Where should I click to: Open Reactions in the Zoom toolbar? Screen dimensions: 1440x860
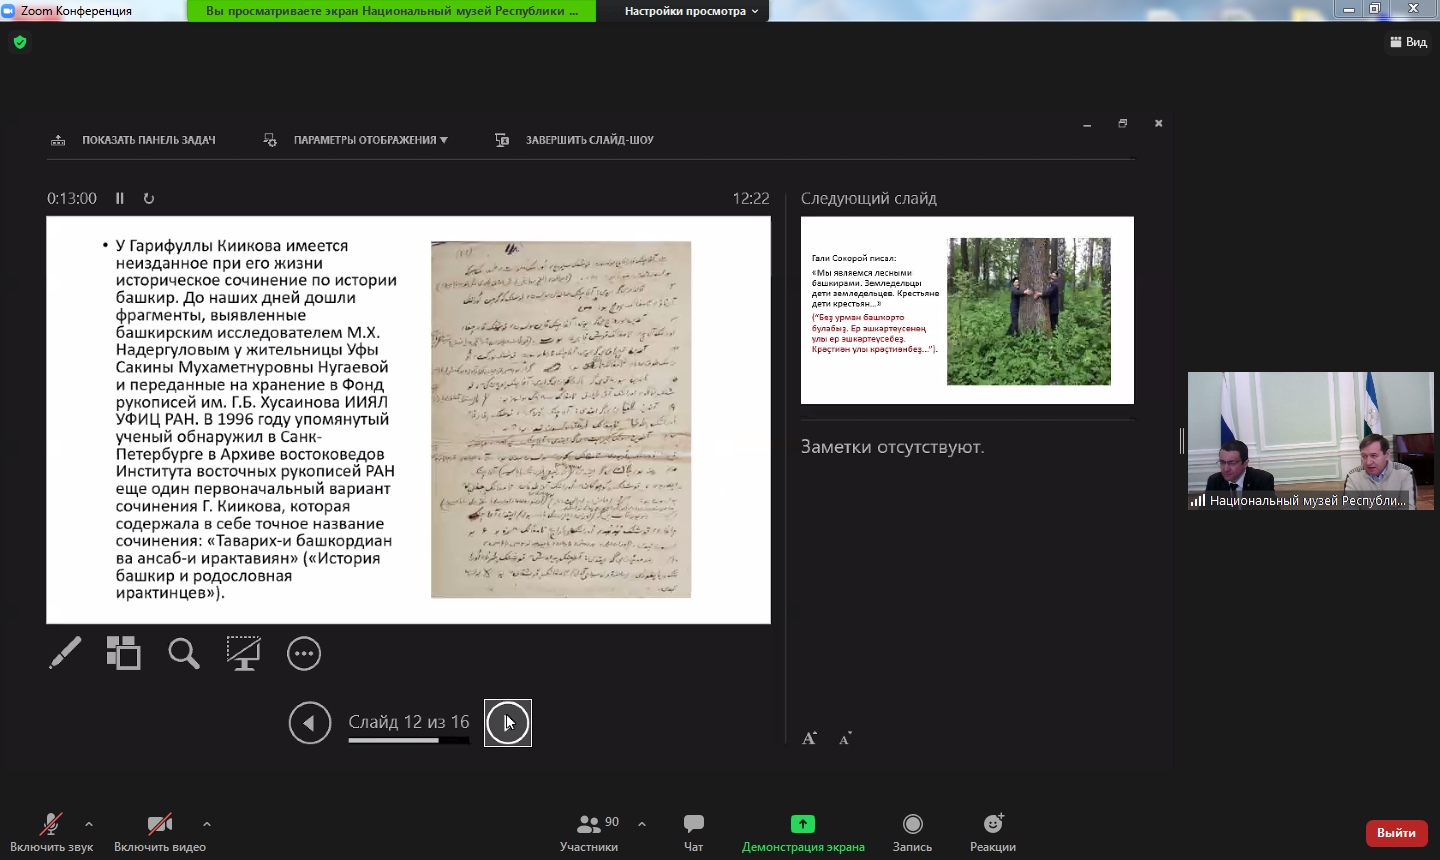click(992, 832)
